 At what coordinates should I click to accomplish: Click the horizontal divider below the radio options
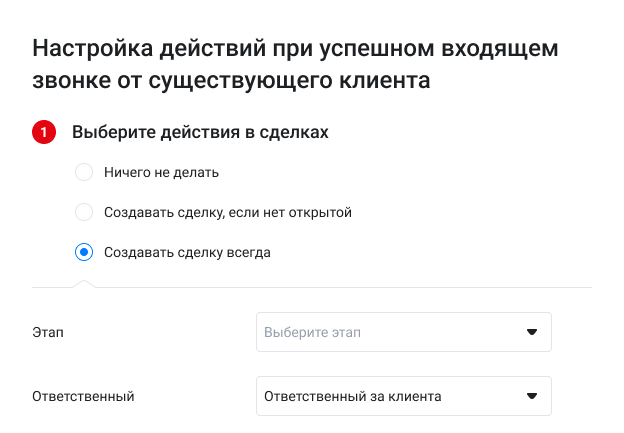click(340, 288)
